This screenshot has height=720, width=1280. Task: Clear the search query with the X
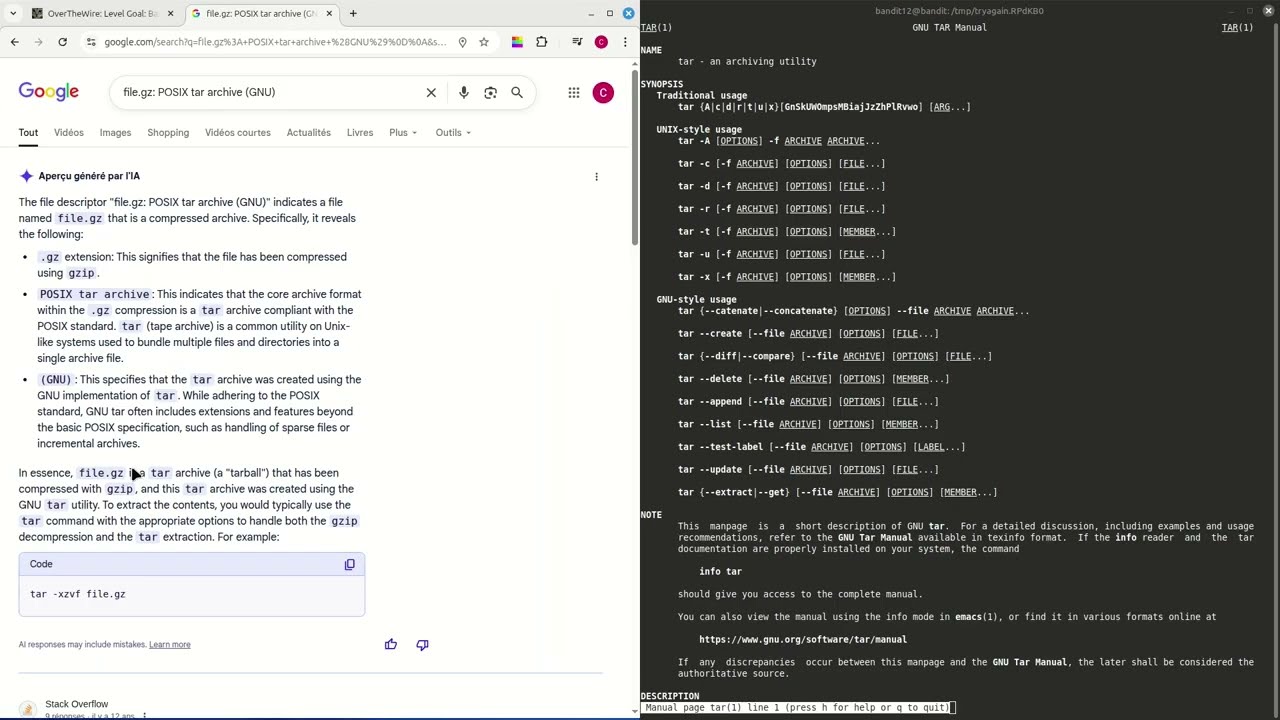[431, 92]
